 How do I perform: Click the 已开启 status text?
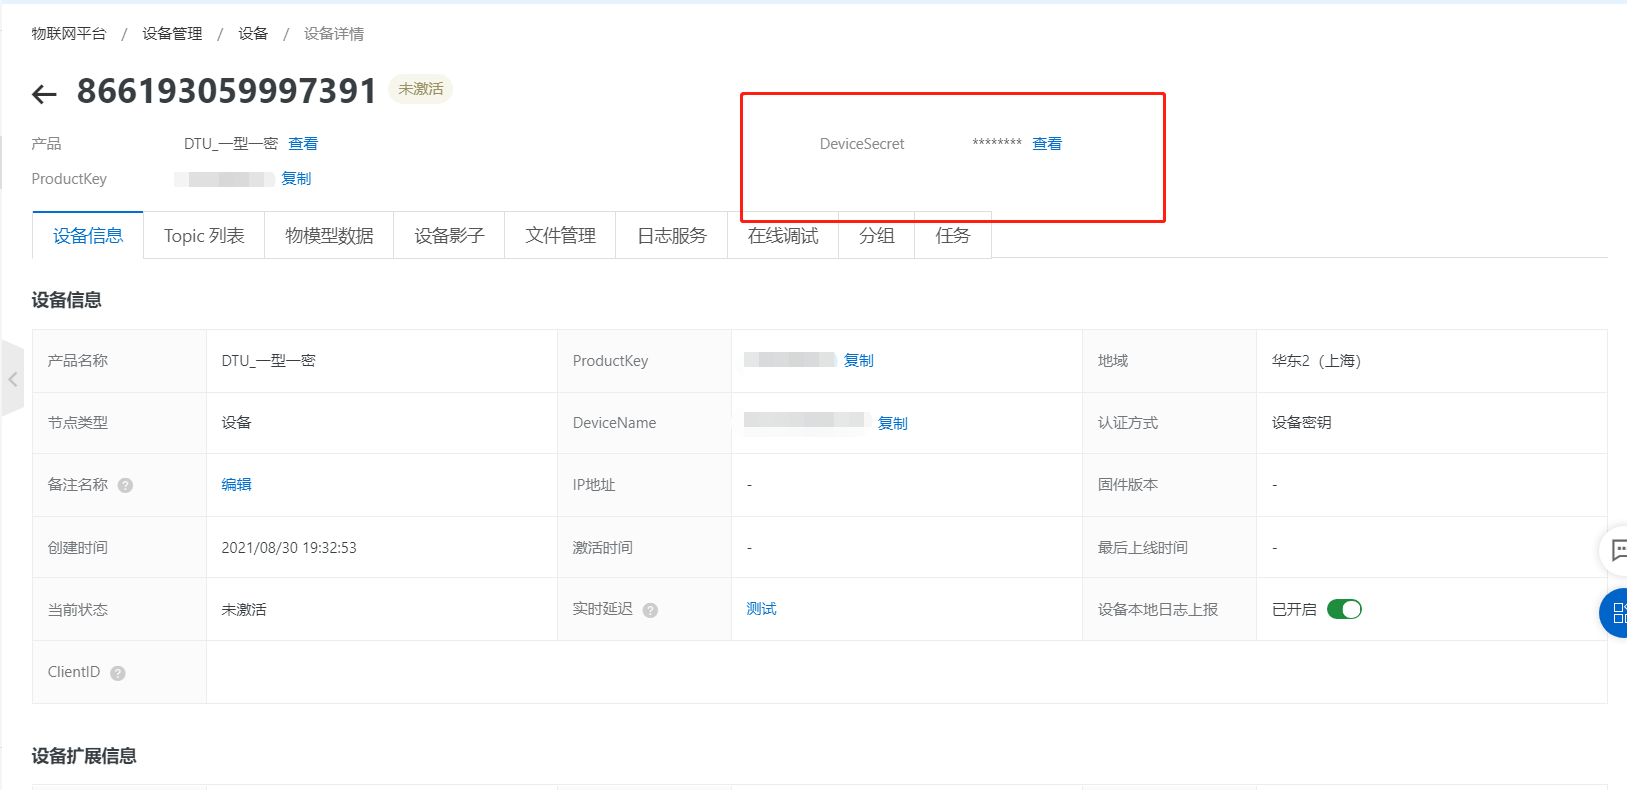point(1294,610)
